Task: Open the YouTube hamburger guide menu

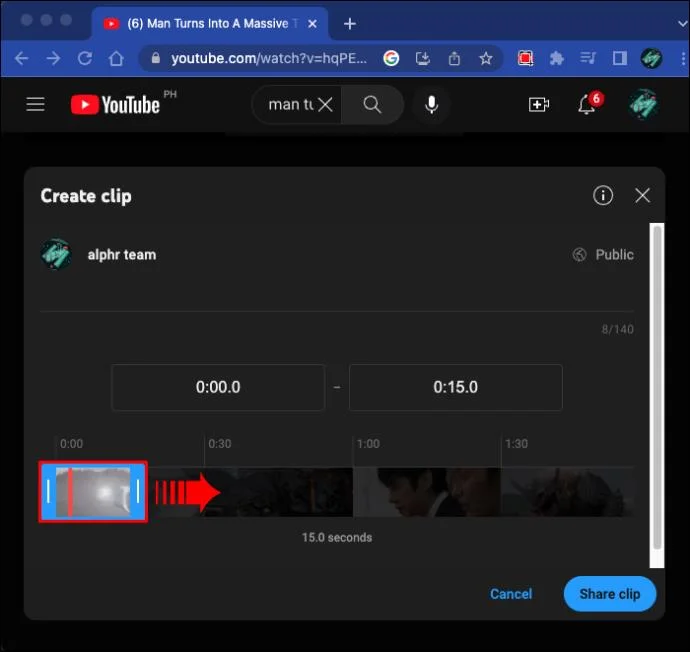Action: point(35,105)
